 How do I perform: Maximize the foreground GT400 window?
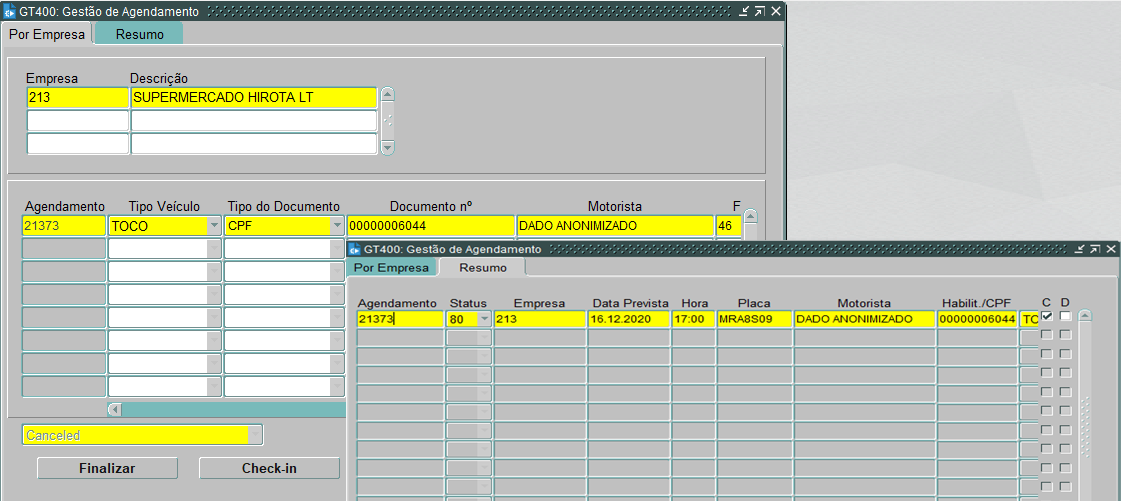pos(1095,249)
